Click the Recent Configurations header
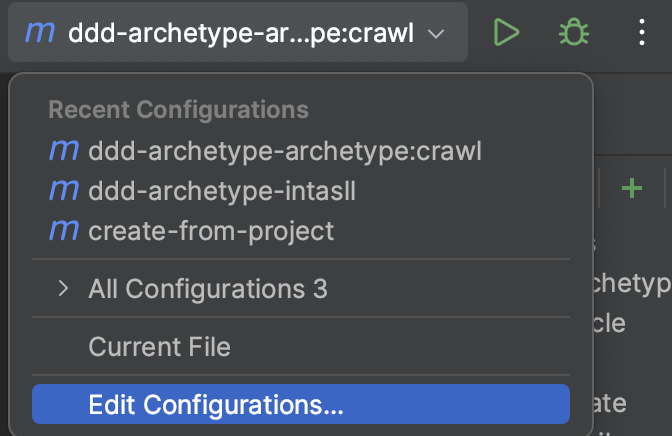This screenshot has width=672, height=436. coord(178,109)
